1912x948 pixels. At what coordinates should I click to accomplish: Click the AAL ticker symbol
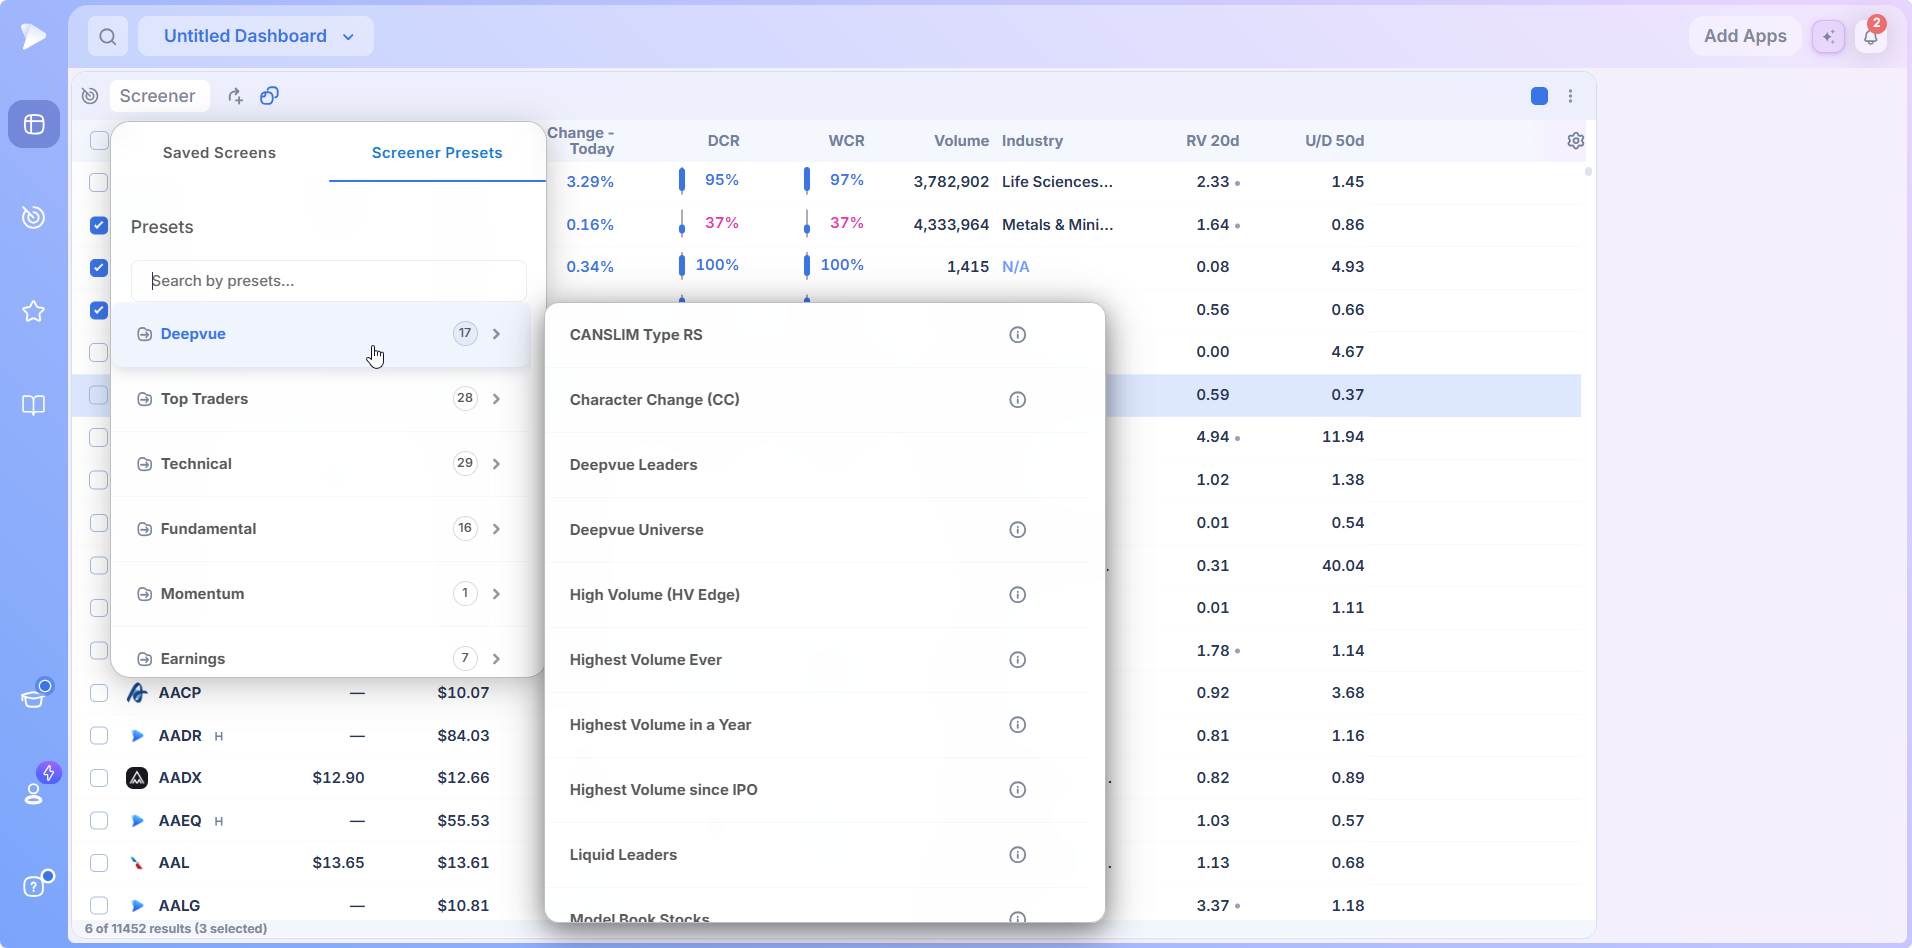click(174, 863)
